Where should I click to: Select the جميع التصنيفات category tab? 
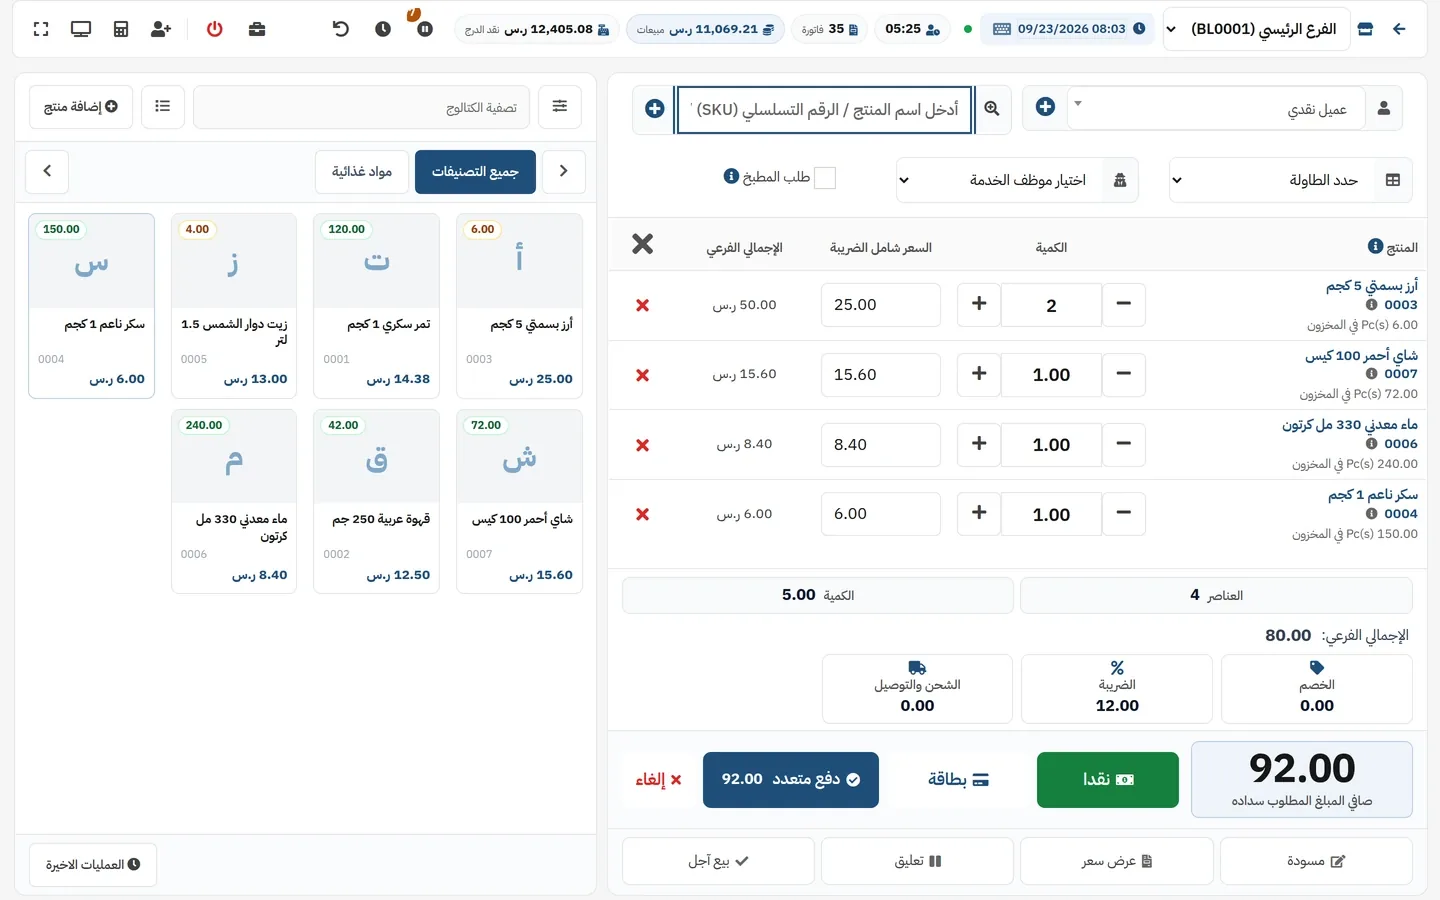pos(475,172)
